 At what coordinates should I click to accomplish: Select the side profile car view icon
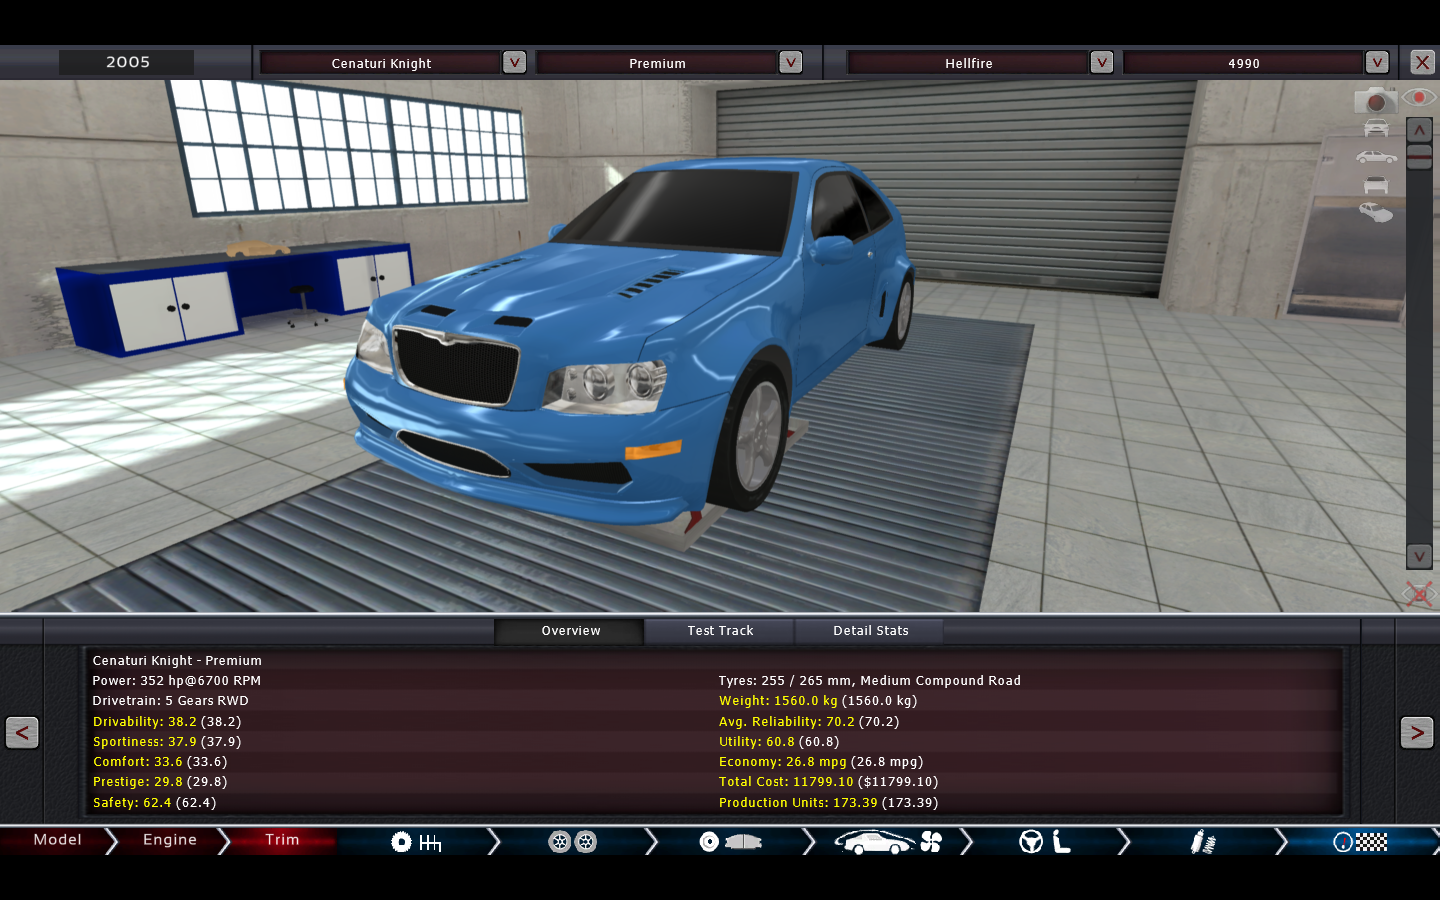pyautogui.click(x=1376, y=157)
